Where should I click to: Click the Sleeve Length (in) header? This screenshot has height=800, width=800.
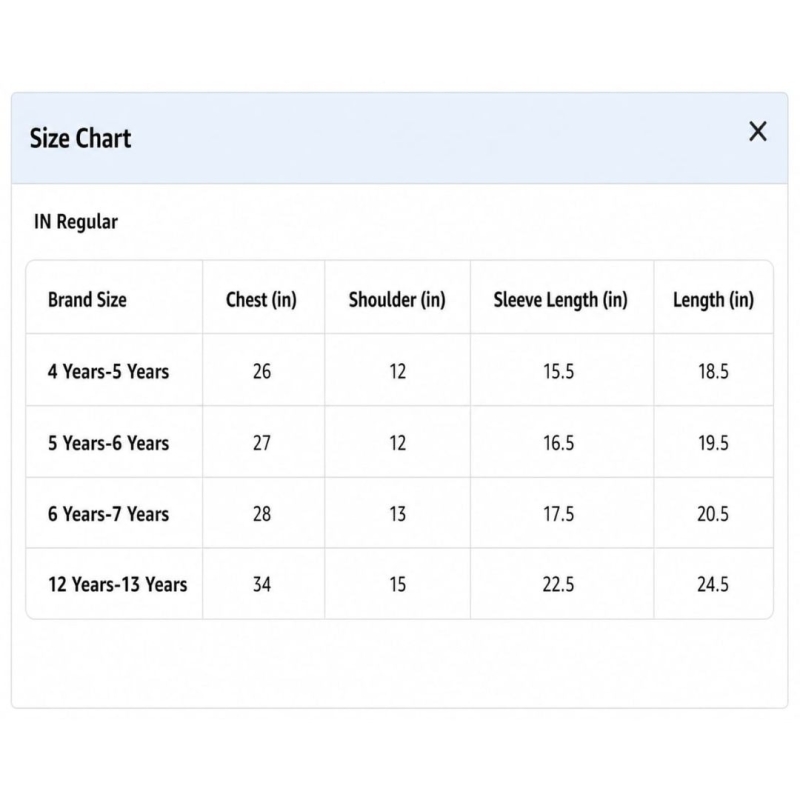coord(560,299)
